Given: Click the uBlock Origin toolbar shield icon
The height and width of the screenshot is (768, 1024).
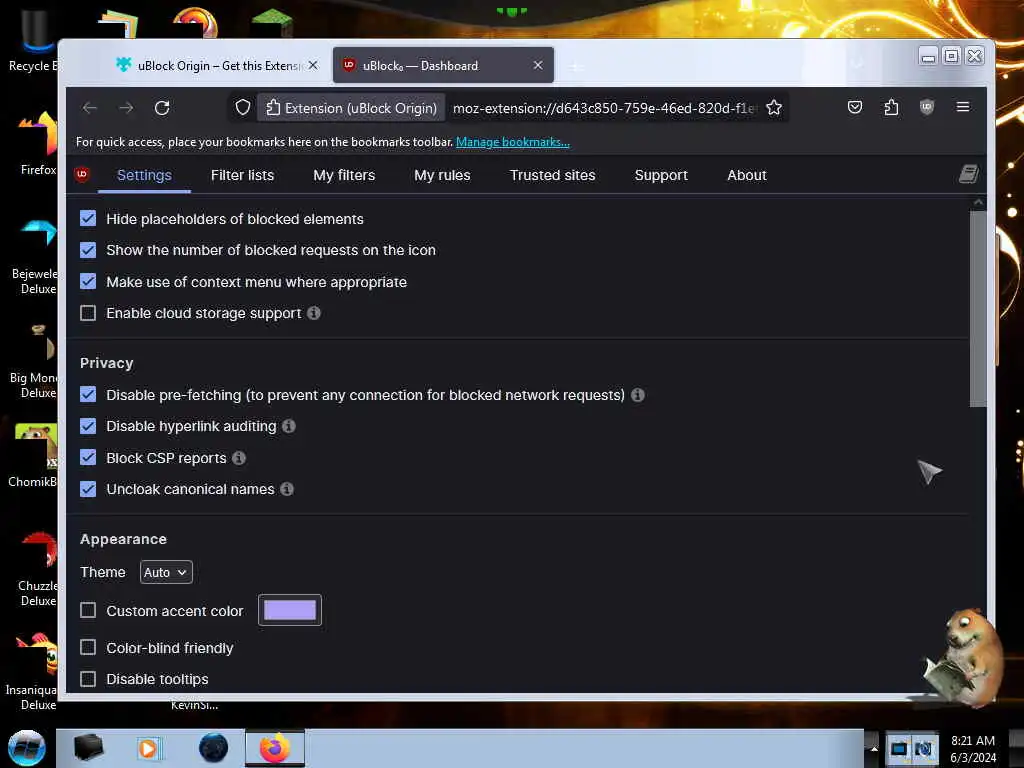Looking at the screenshot, I should click(x=927, y=107).
